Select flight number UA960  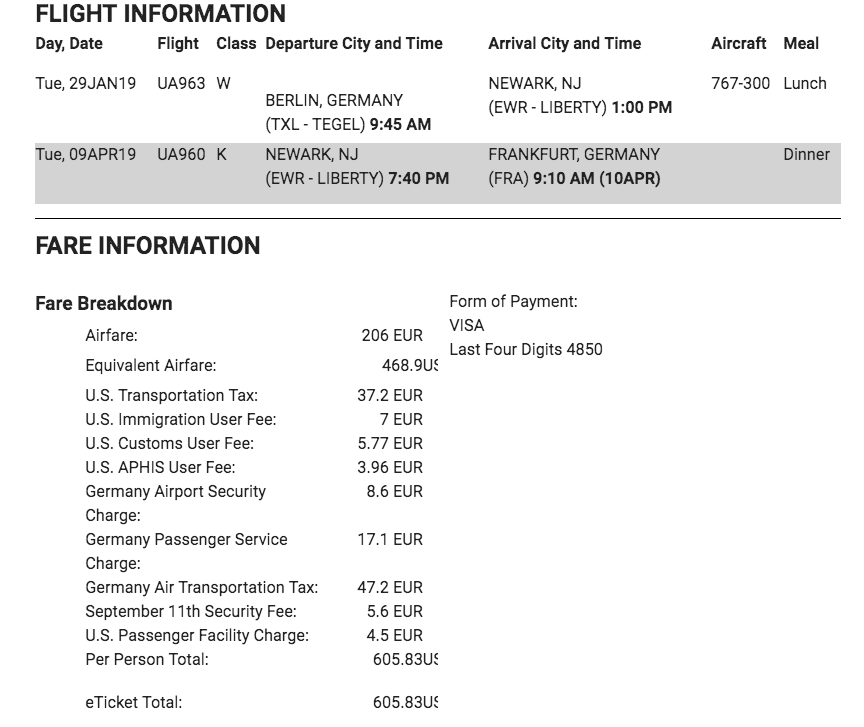click(x=181, y=155)
